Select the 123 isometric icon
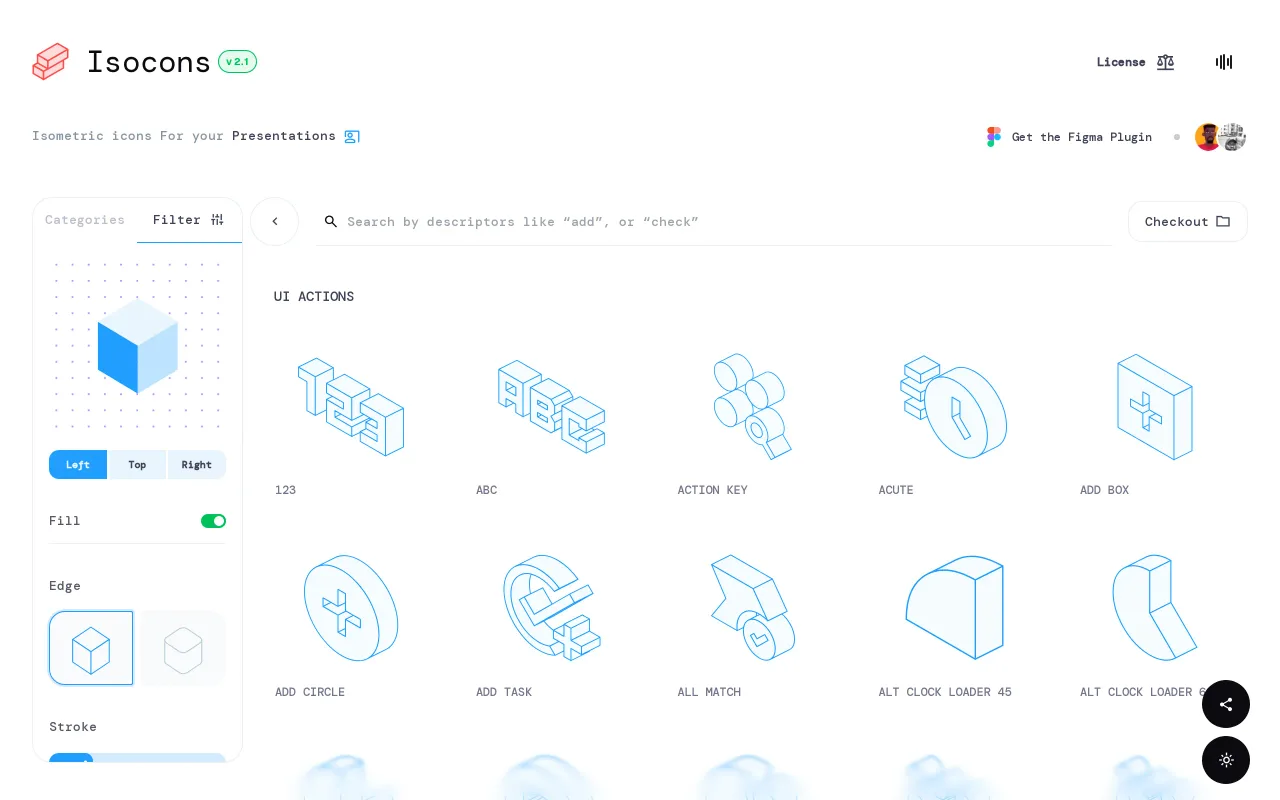The image size is (1280, 800). pyautogui.click(x=351, y=407)
